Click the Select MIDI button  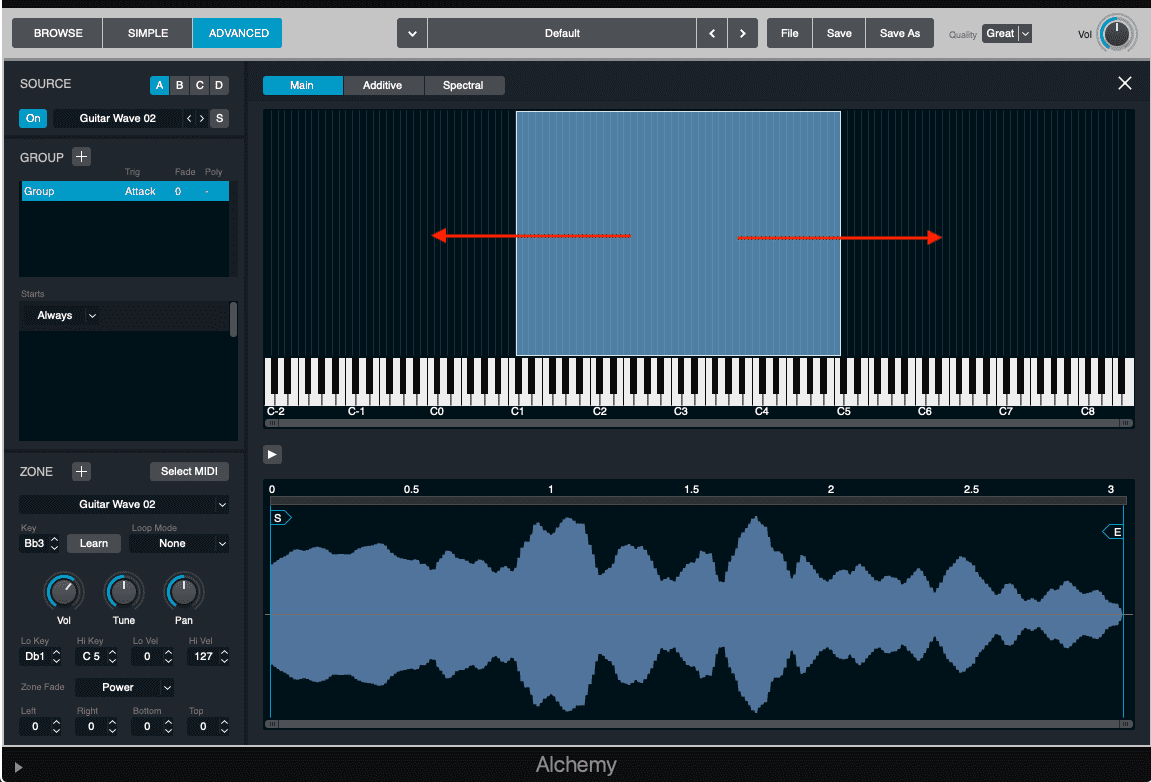(189, 471)
